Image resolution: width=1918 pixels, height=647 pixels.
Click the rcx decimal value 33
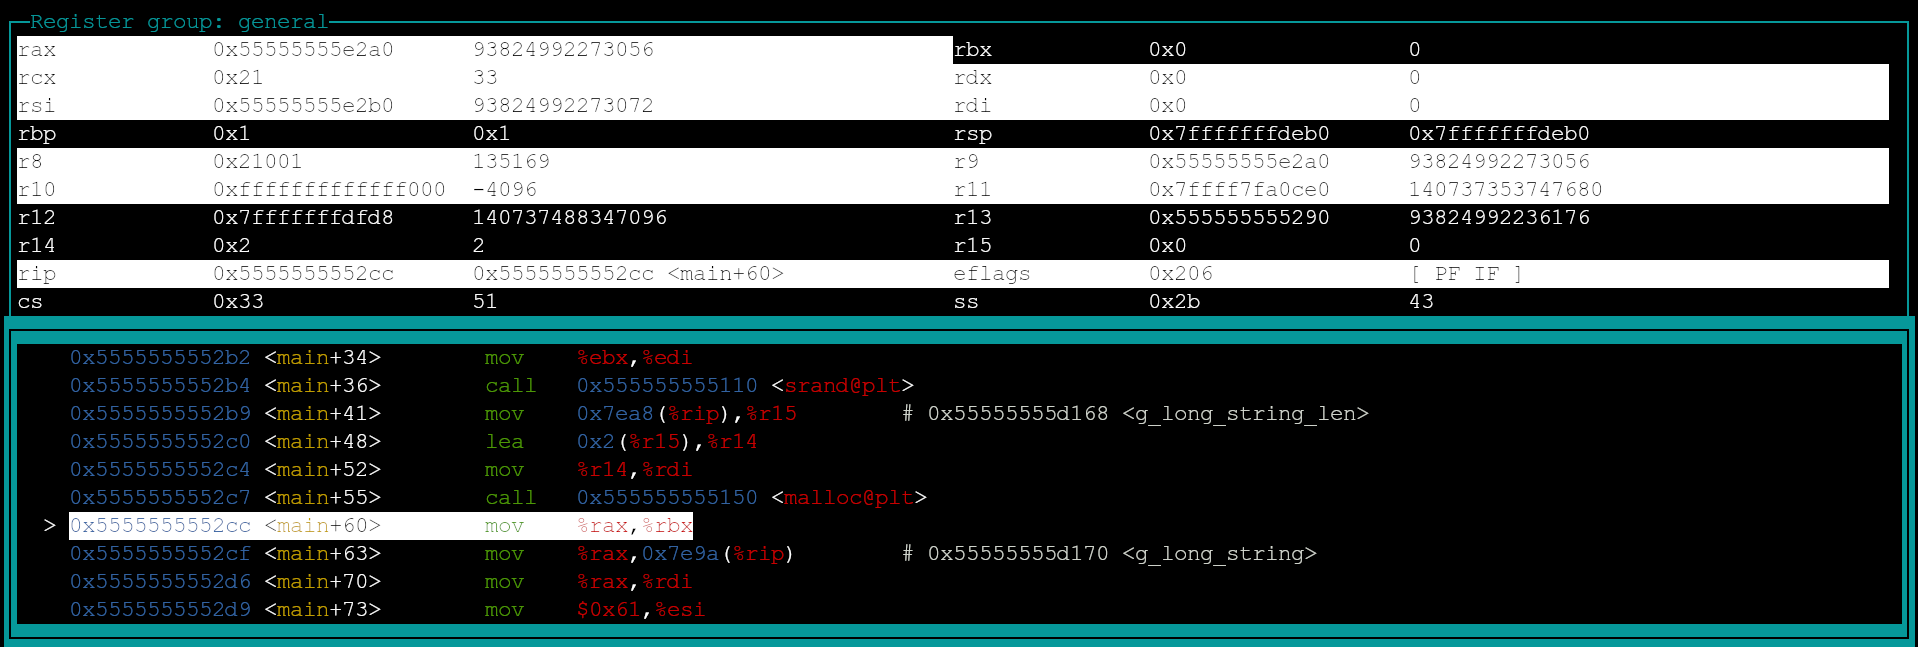(485, 78)
